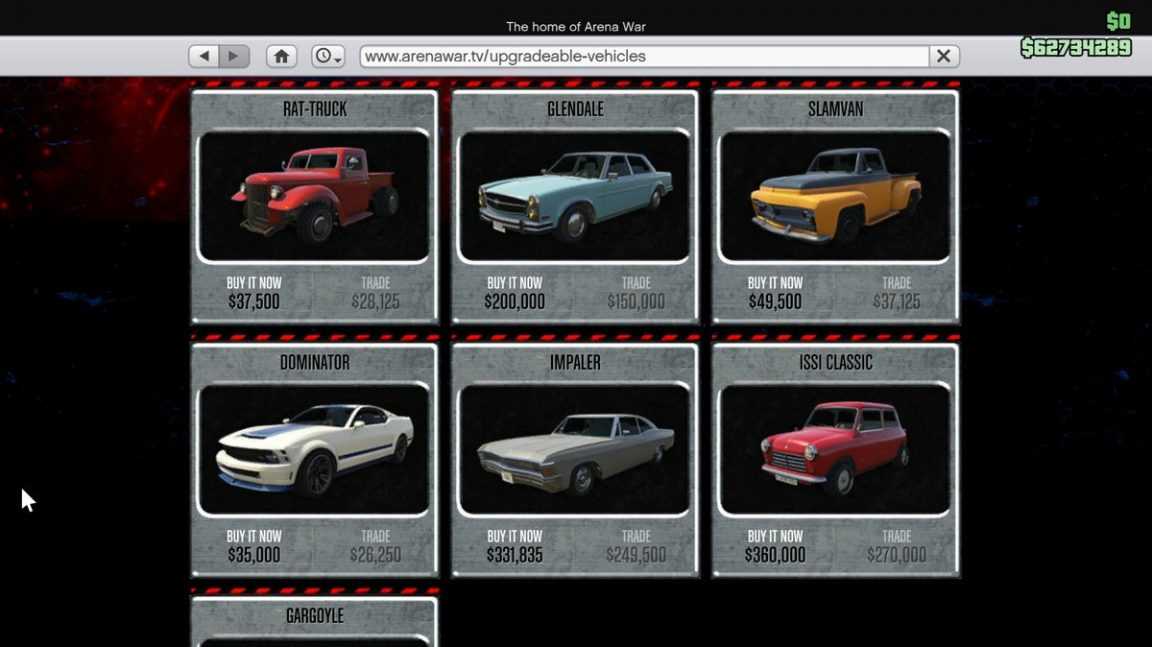Close the in-game browser with X
This screenshot has height=647, width=1152.
point(943,56)
